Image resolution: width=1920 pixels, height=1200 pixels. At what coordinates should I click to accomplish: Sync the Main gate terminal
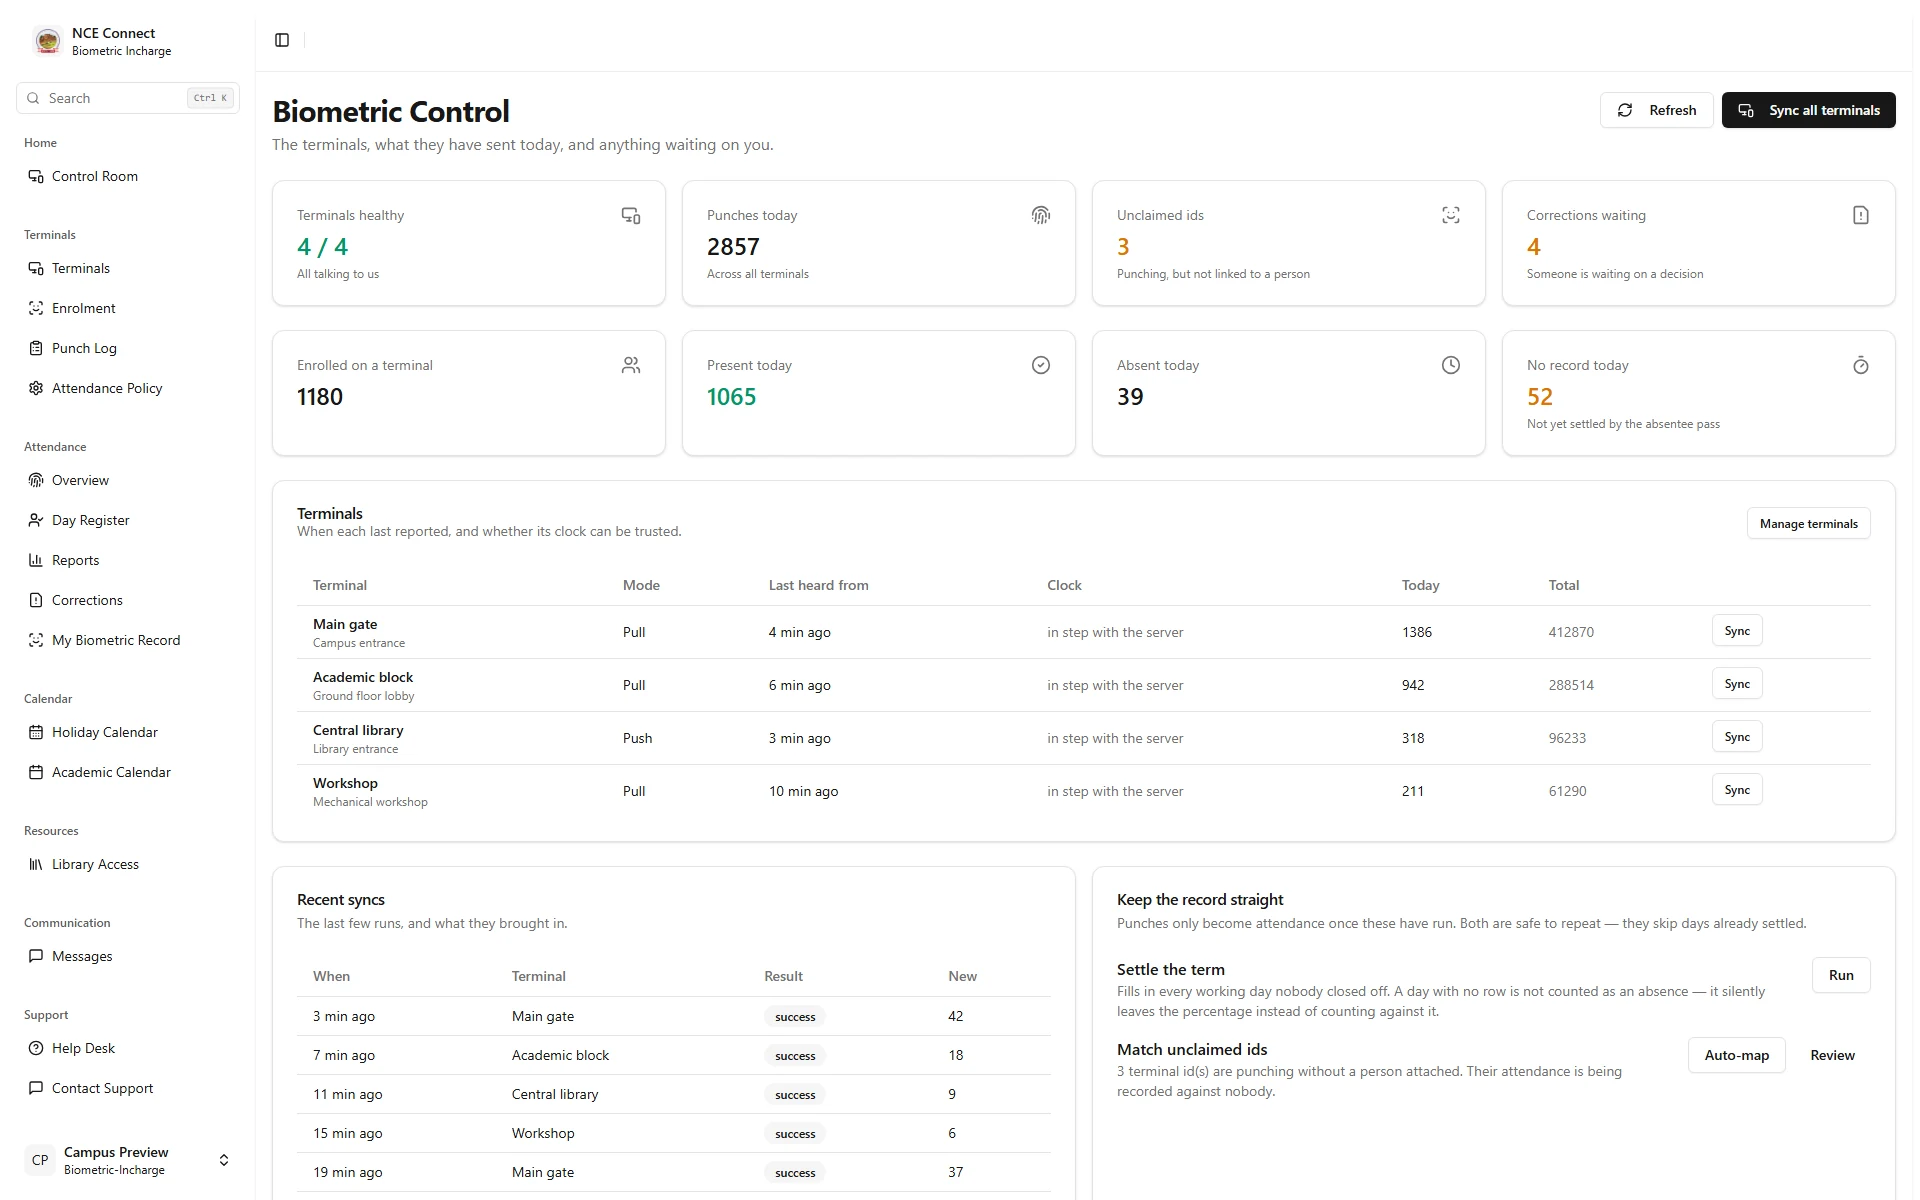tap(1737, 631)
